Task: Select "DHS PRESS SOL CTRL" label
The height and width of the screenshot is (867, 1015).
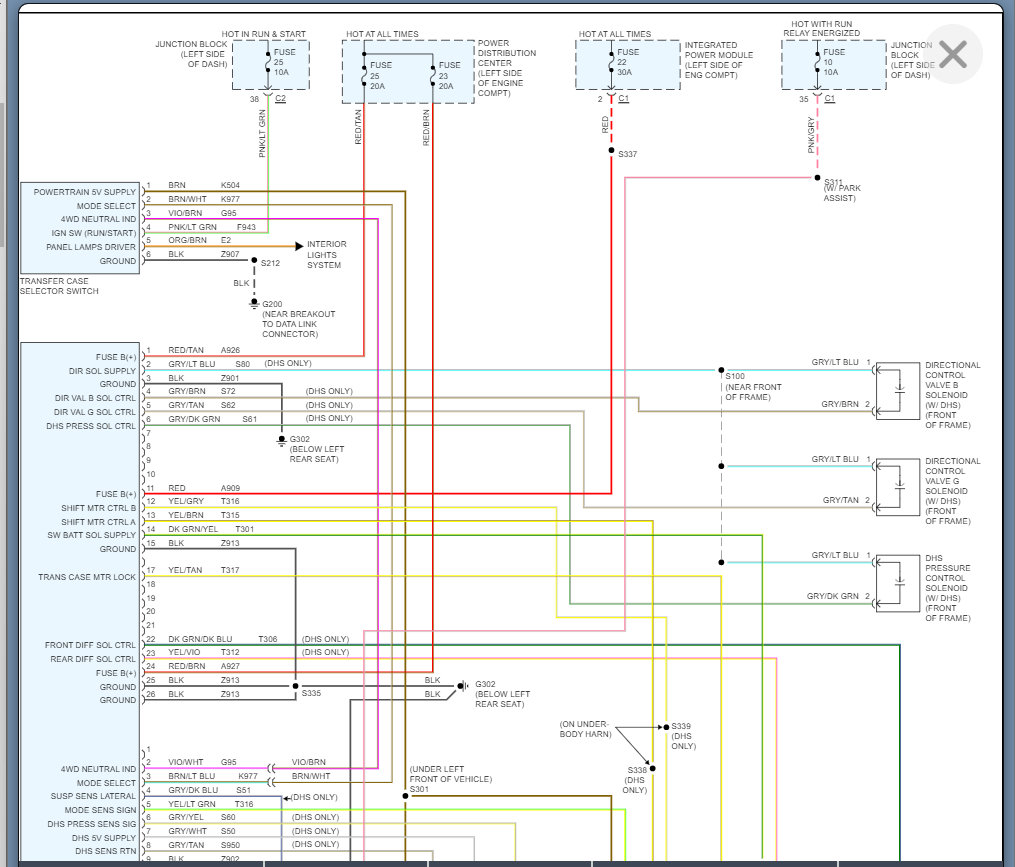Action: click(91, 426)
